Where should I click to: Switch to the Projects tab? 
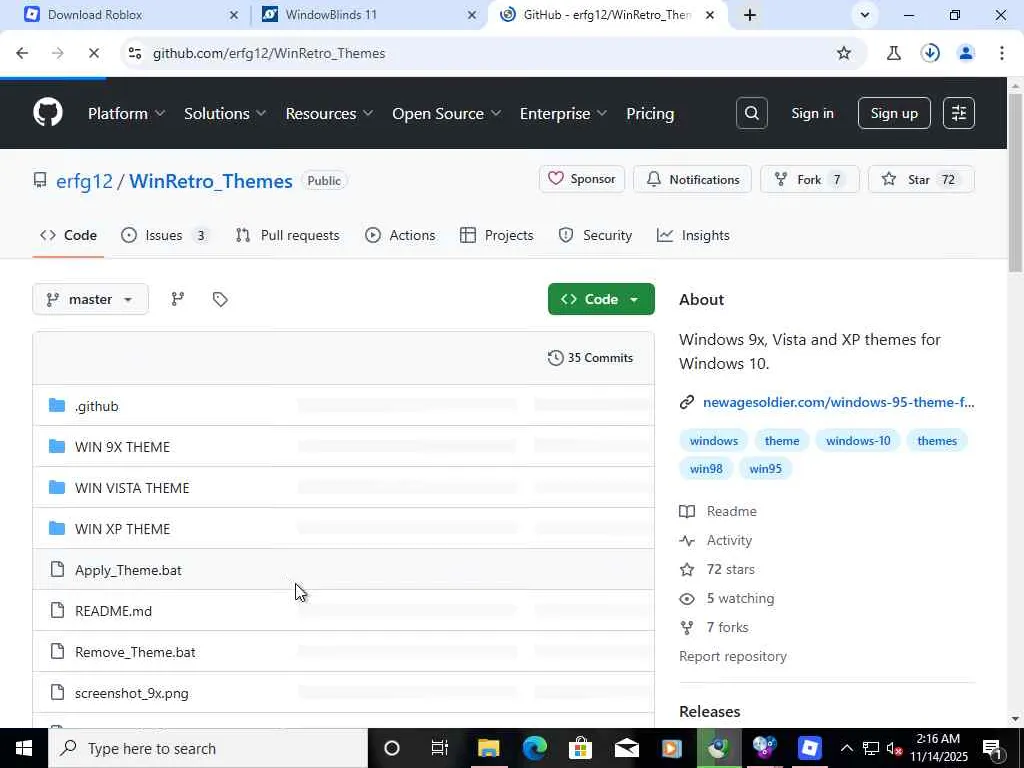496,235
